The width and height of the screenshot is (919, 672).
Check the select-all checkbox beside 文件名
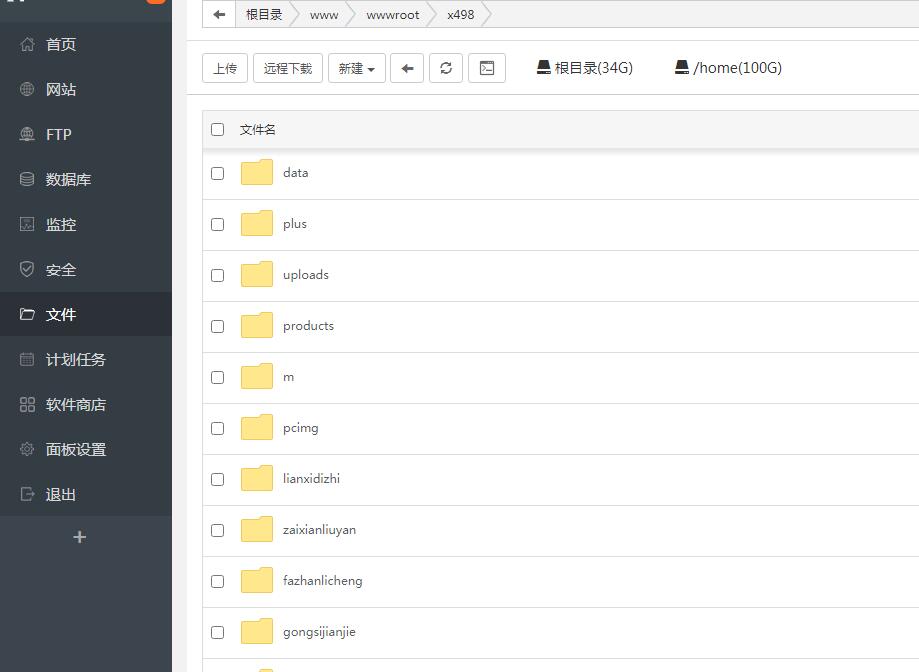(x=218, y=130)
